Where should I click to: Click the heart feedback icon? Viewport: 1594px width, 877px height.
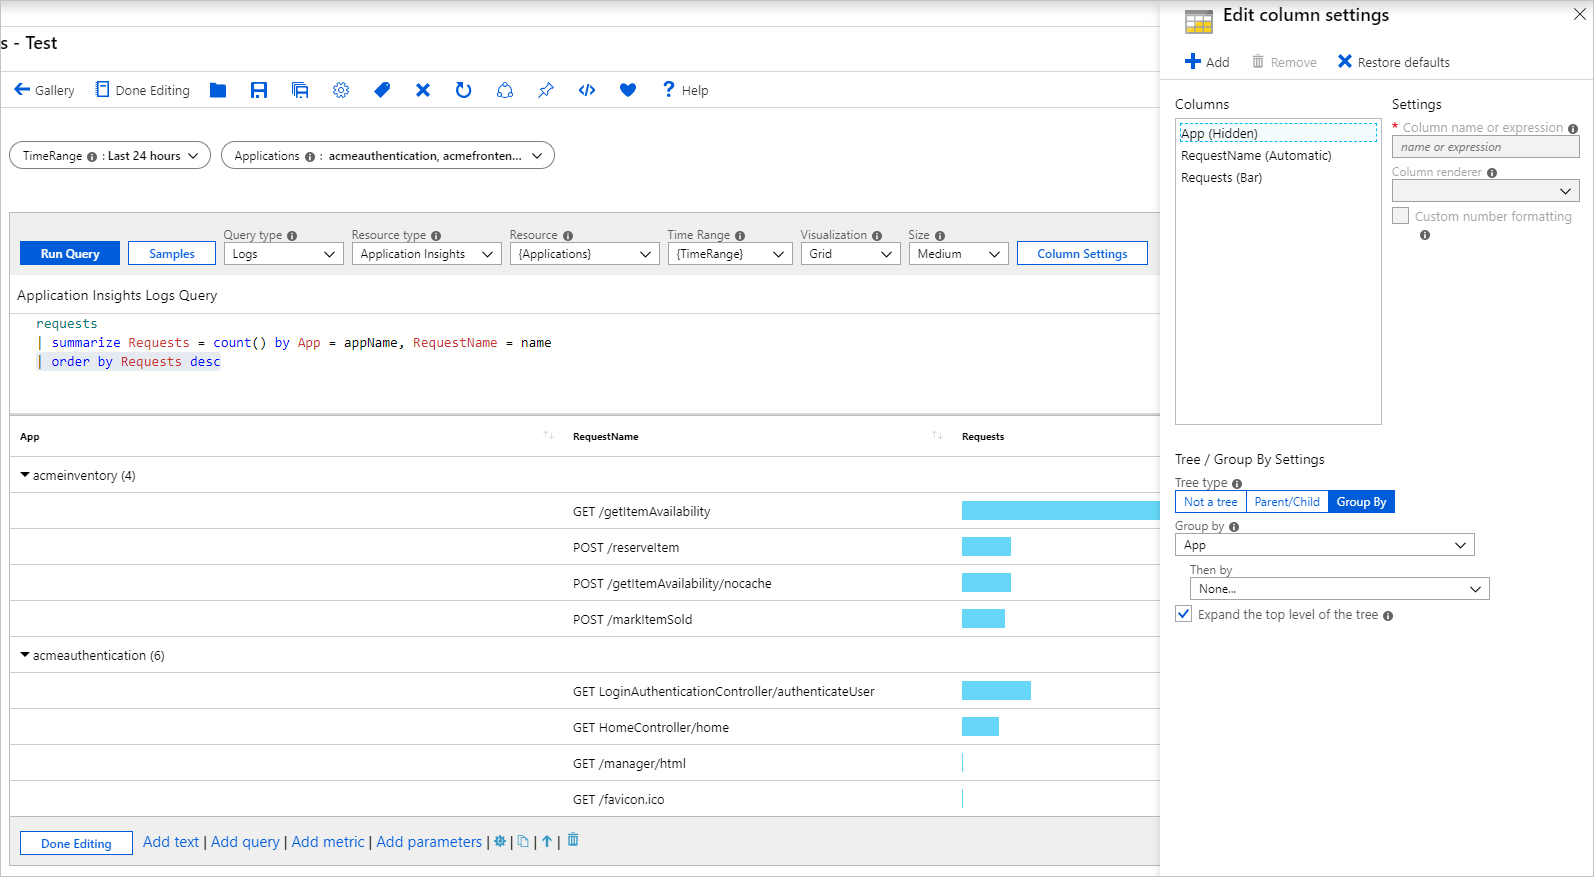(628, 90)
